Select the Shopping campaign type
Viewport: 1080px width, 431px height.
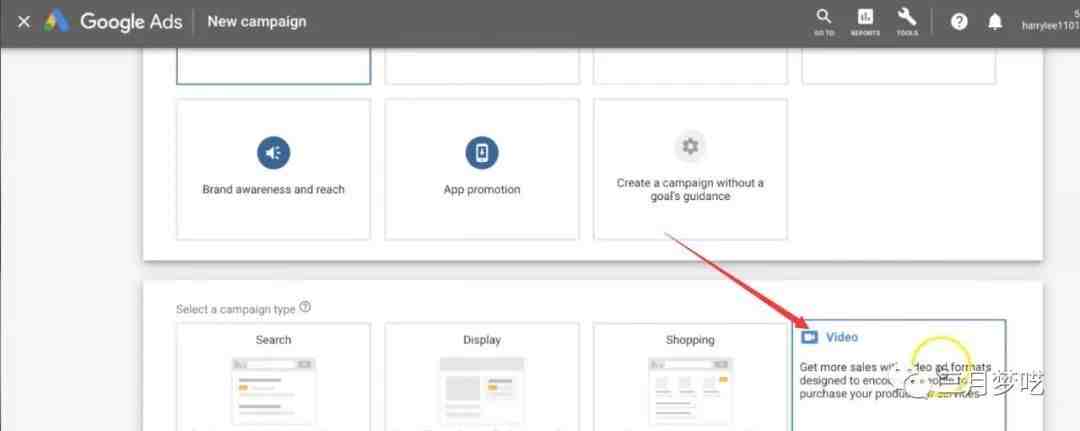tap(690, 340)
